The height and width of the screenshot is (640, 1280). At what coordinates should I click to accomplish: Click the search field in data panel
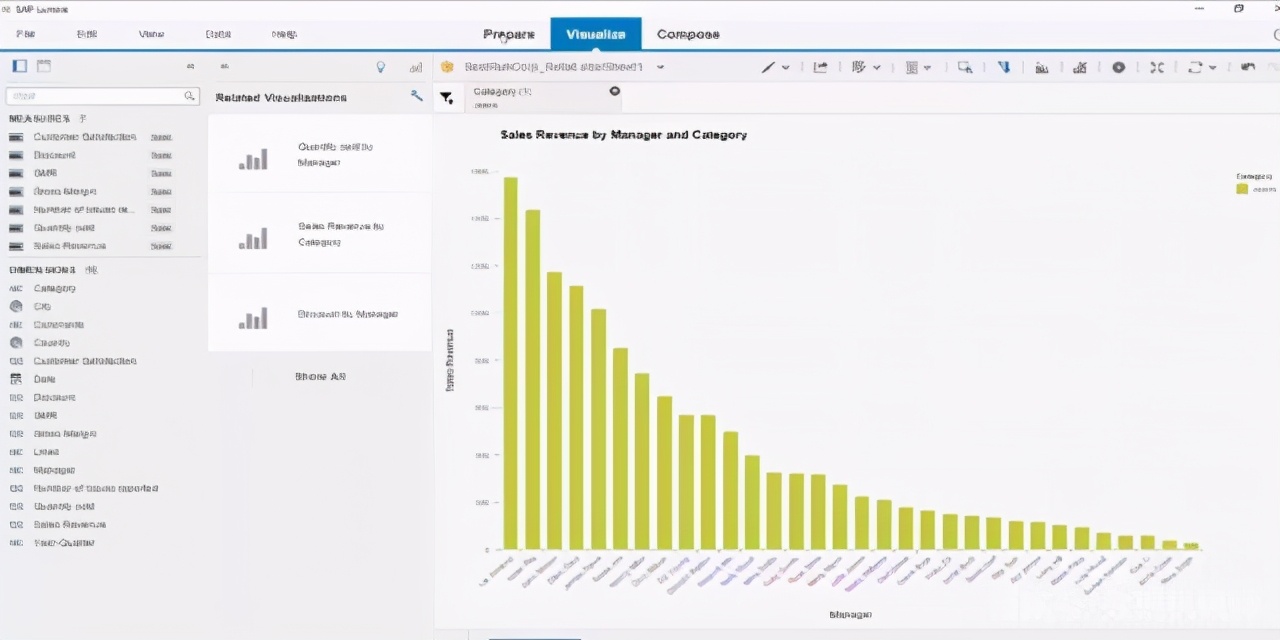click(x=95, y=96)
